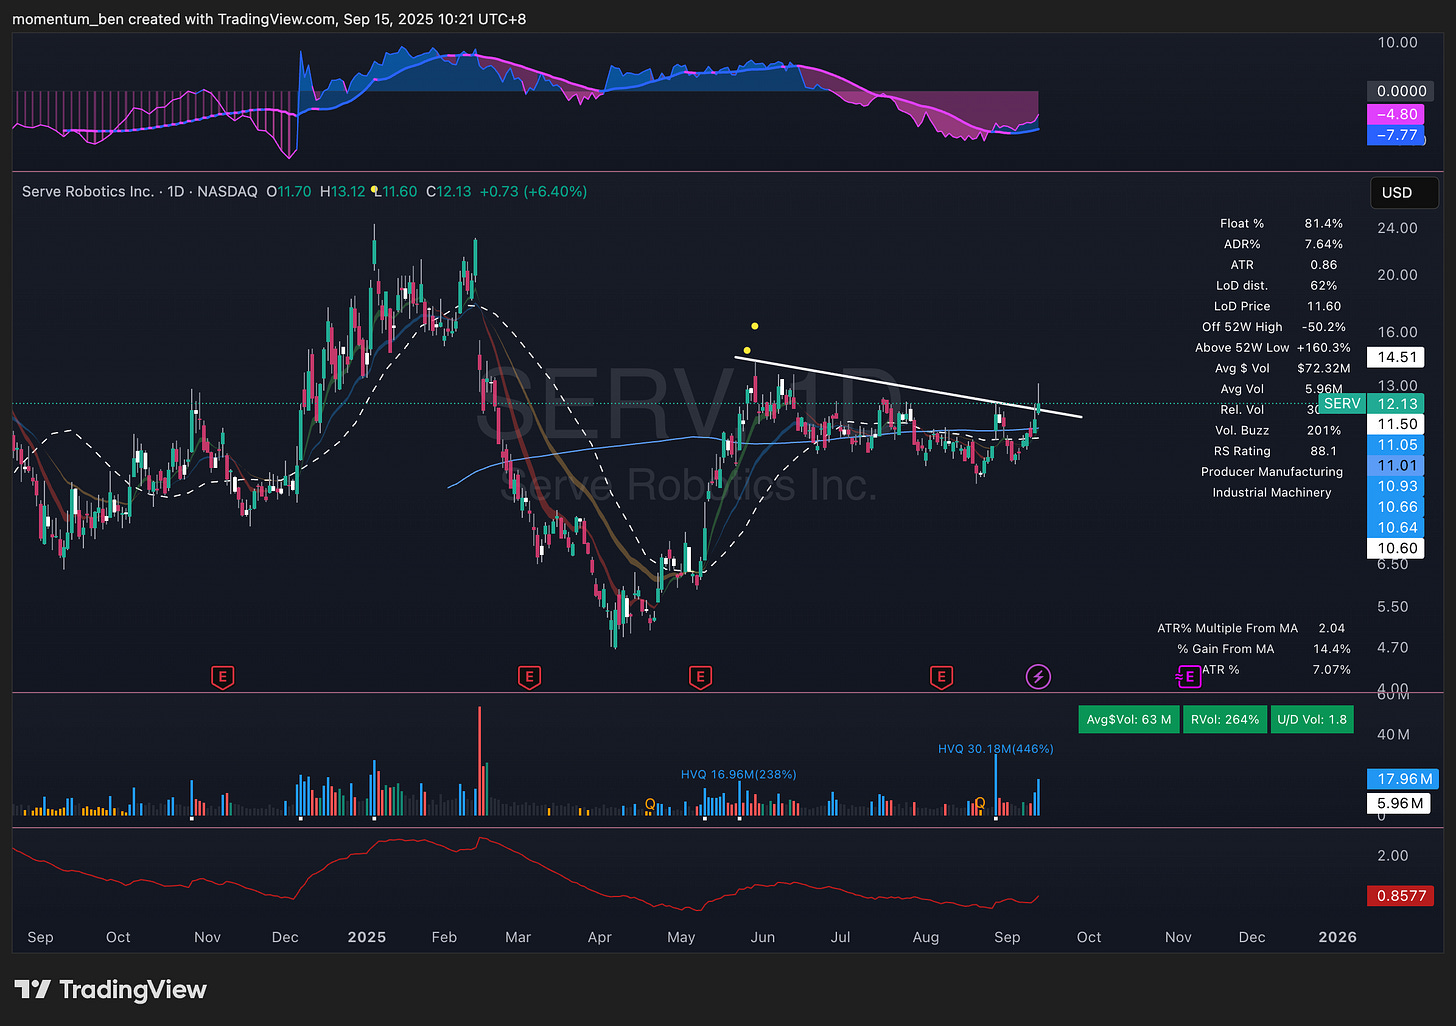
Task: Click the green SERV symbol tag
Action: click(x=1342, y=403)
